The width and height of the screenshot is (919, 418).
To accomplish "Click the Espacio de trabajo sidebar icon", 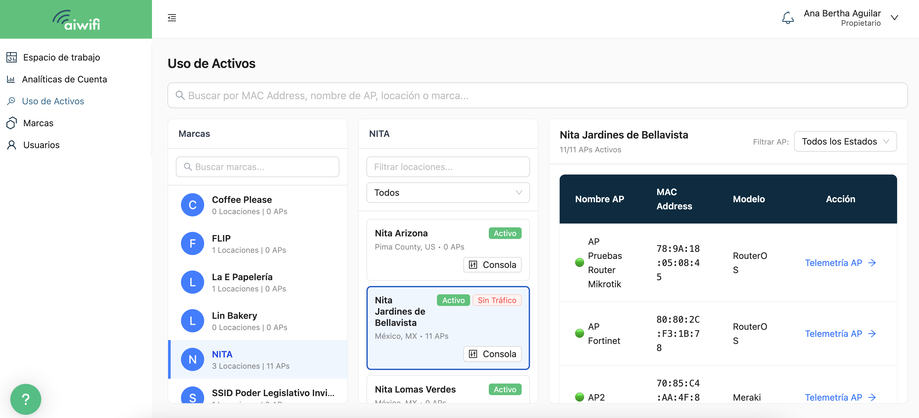I will [x=11, y=57].
